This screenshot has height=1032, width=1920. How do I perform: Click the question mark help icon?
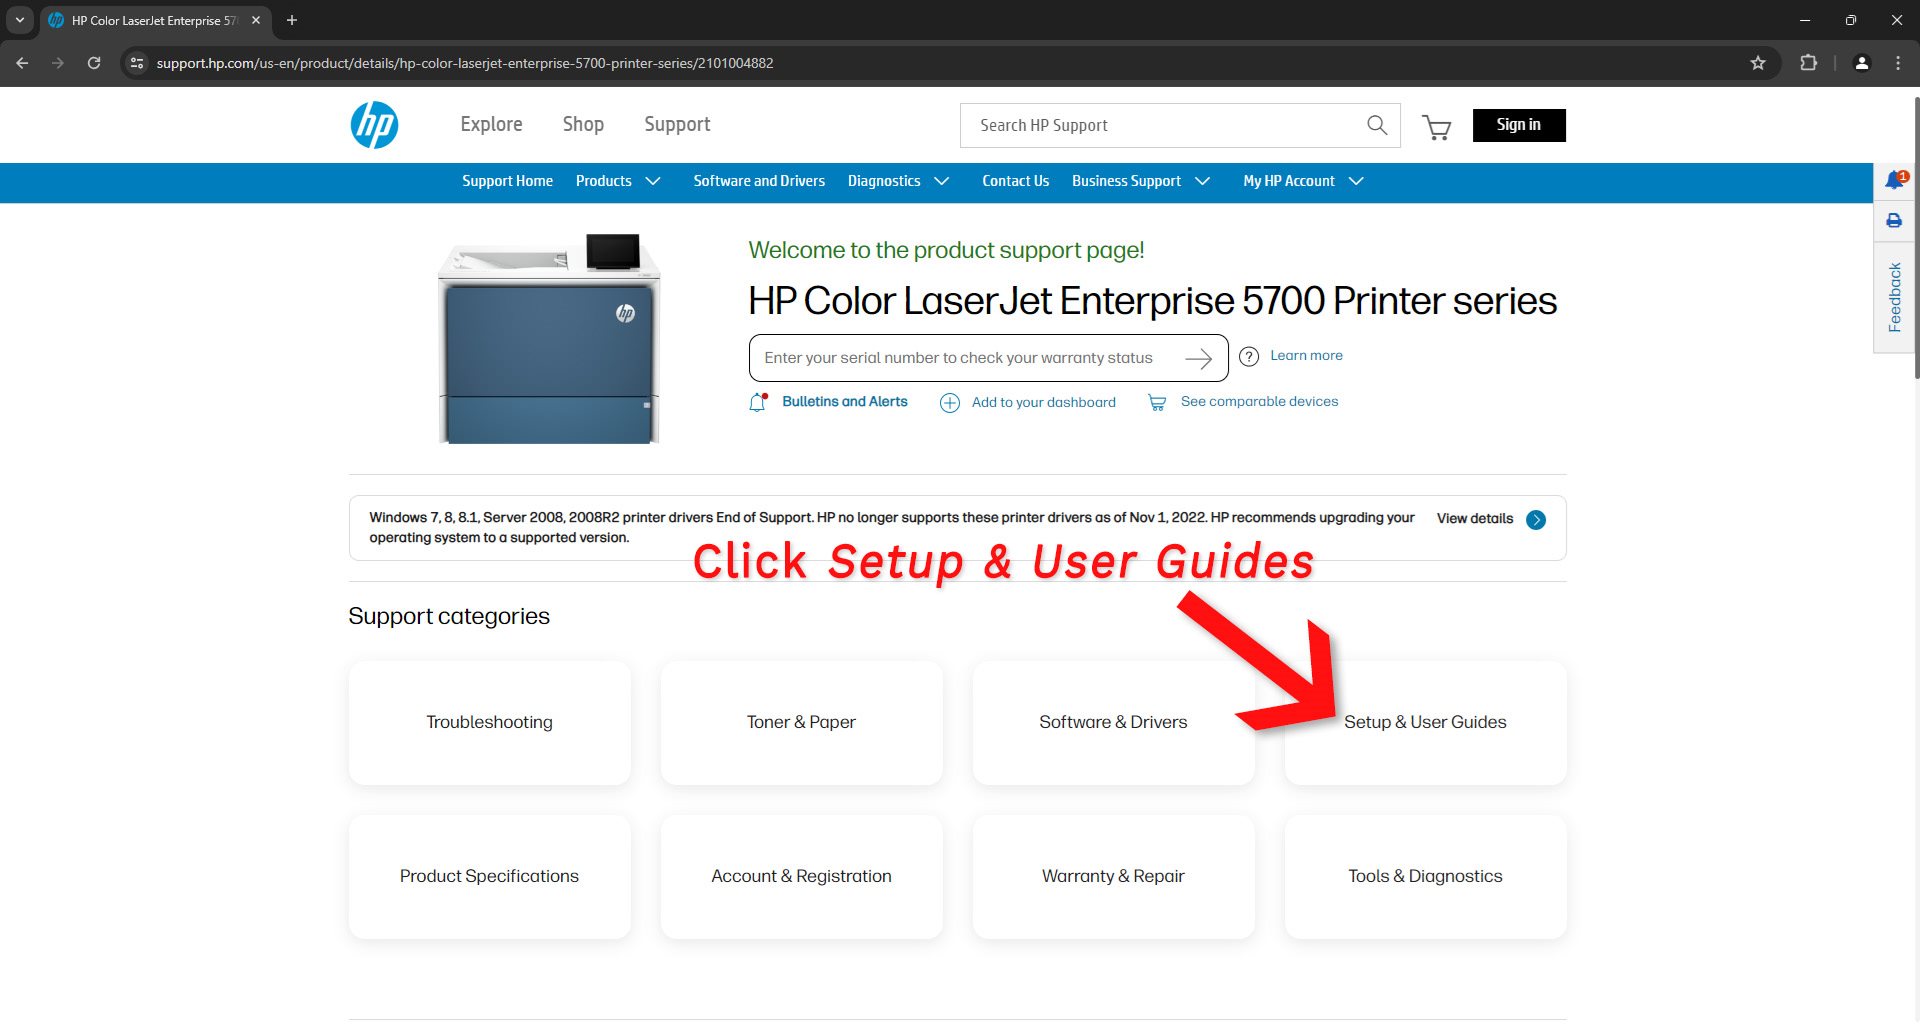(x=1249, y=357)
